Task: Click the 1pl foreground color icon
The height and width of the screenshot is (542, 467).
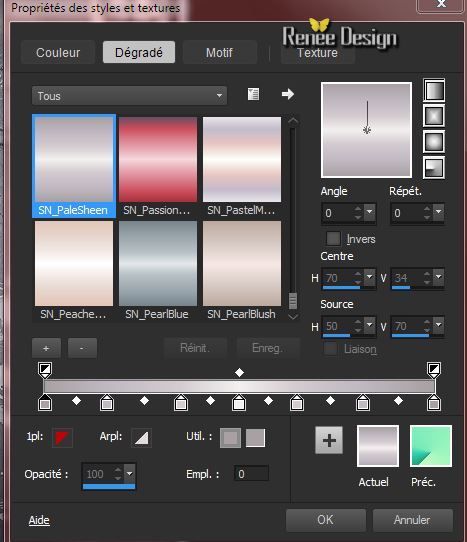Action: (63, 438)
